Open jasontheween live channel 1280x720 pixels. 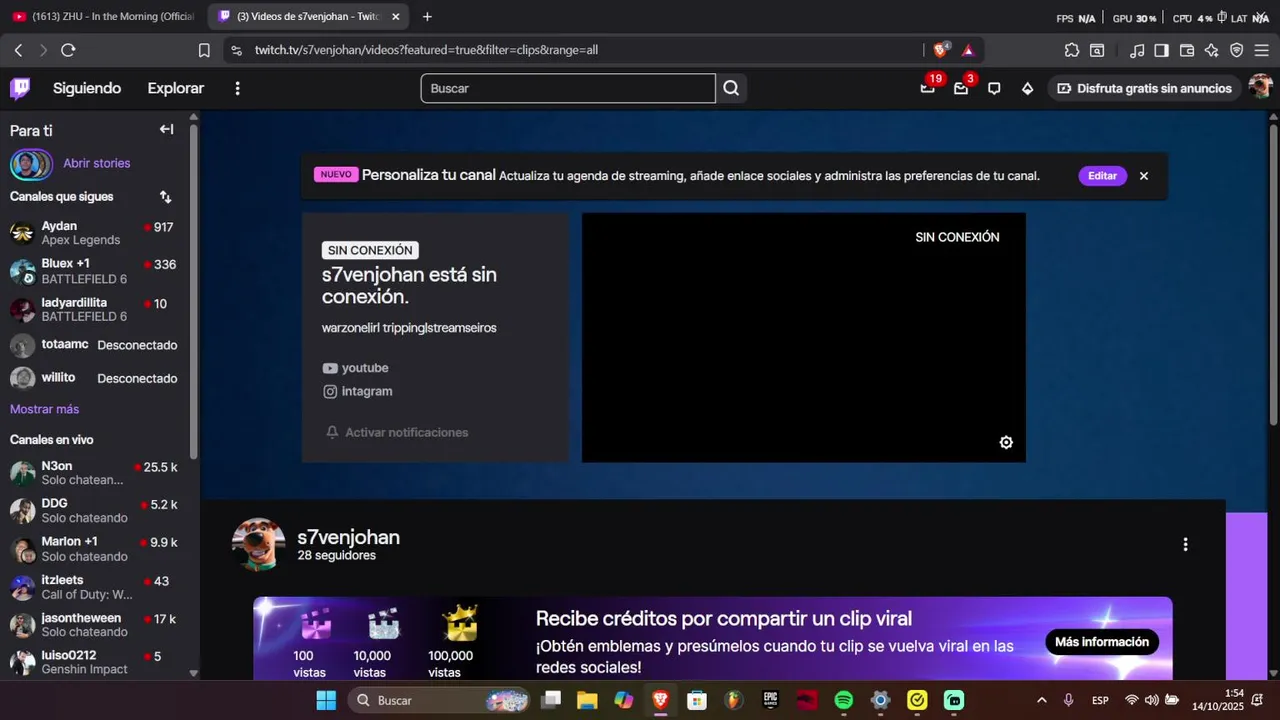tap(95, 625)
